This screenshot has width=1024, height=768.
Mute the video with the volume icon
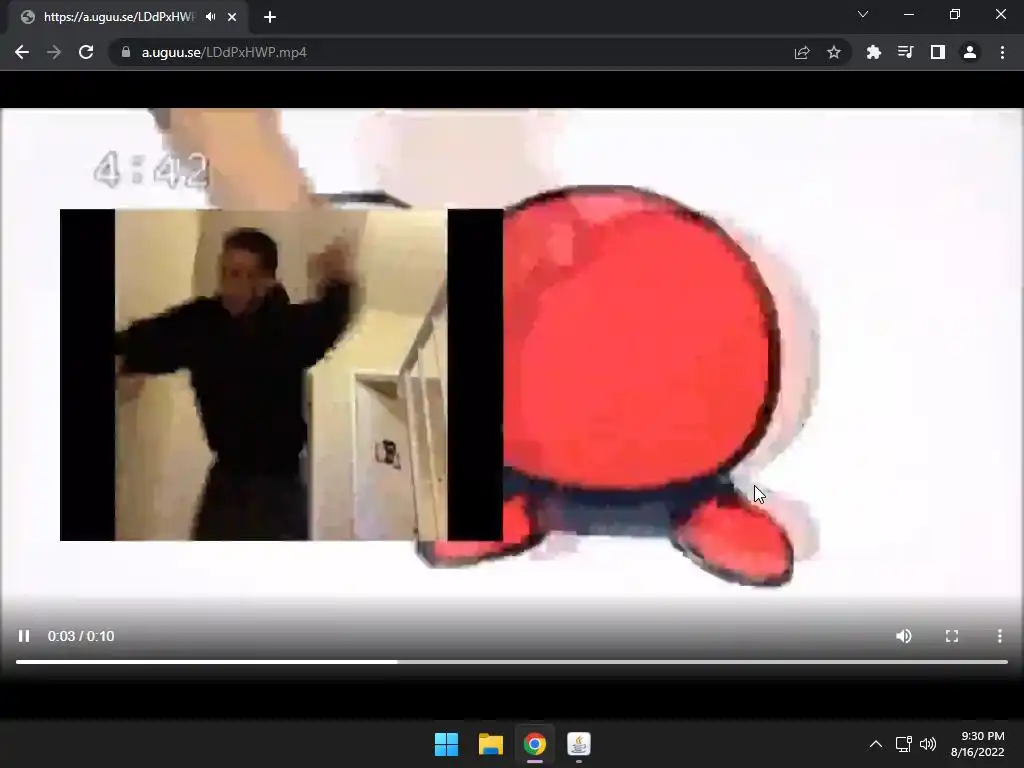click(904, 636)
